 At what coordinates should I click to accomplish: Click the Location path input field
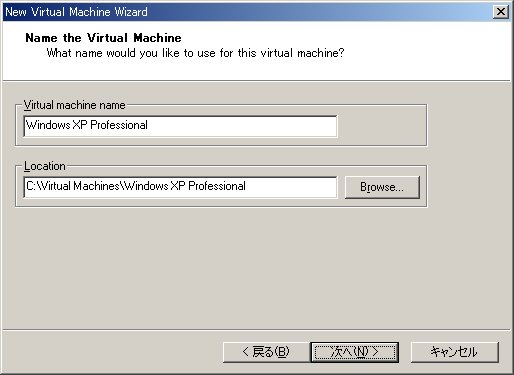point(180,187)
